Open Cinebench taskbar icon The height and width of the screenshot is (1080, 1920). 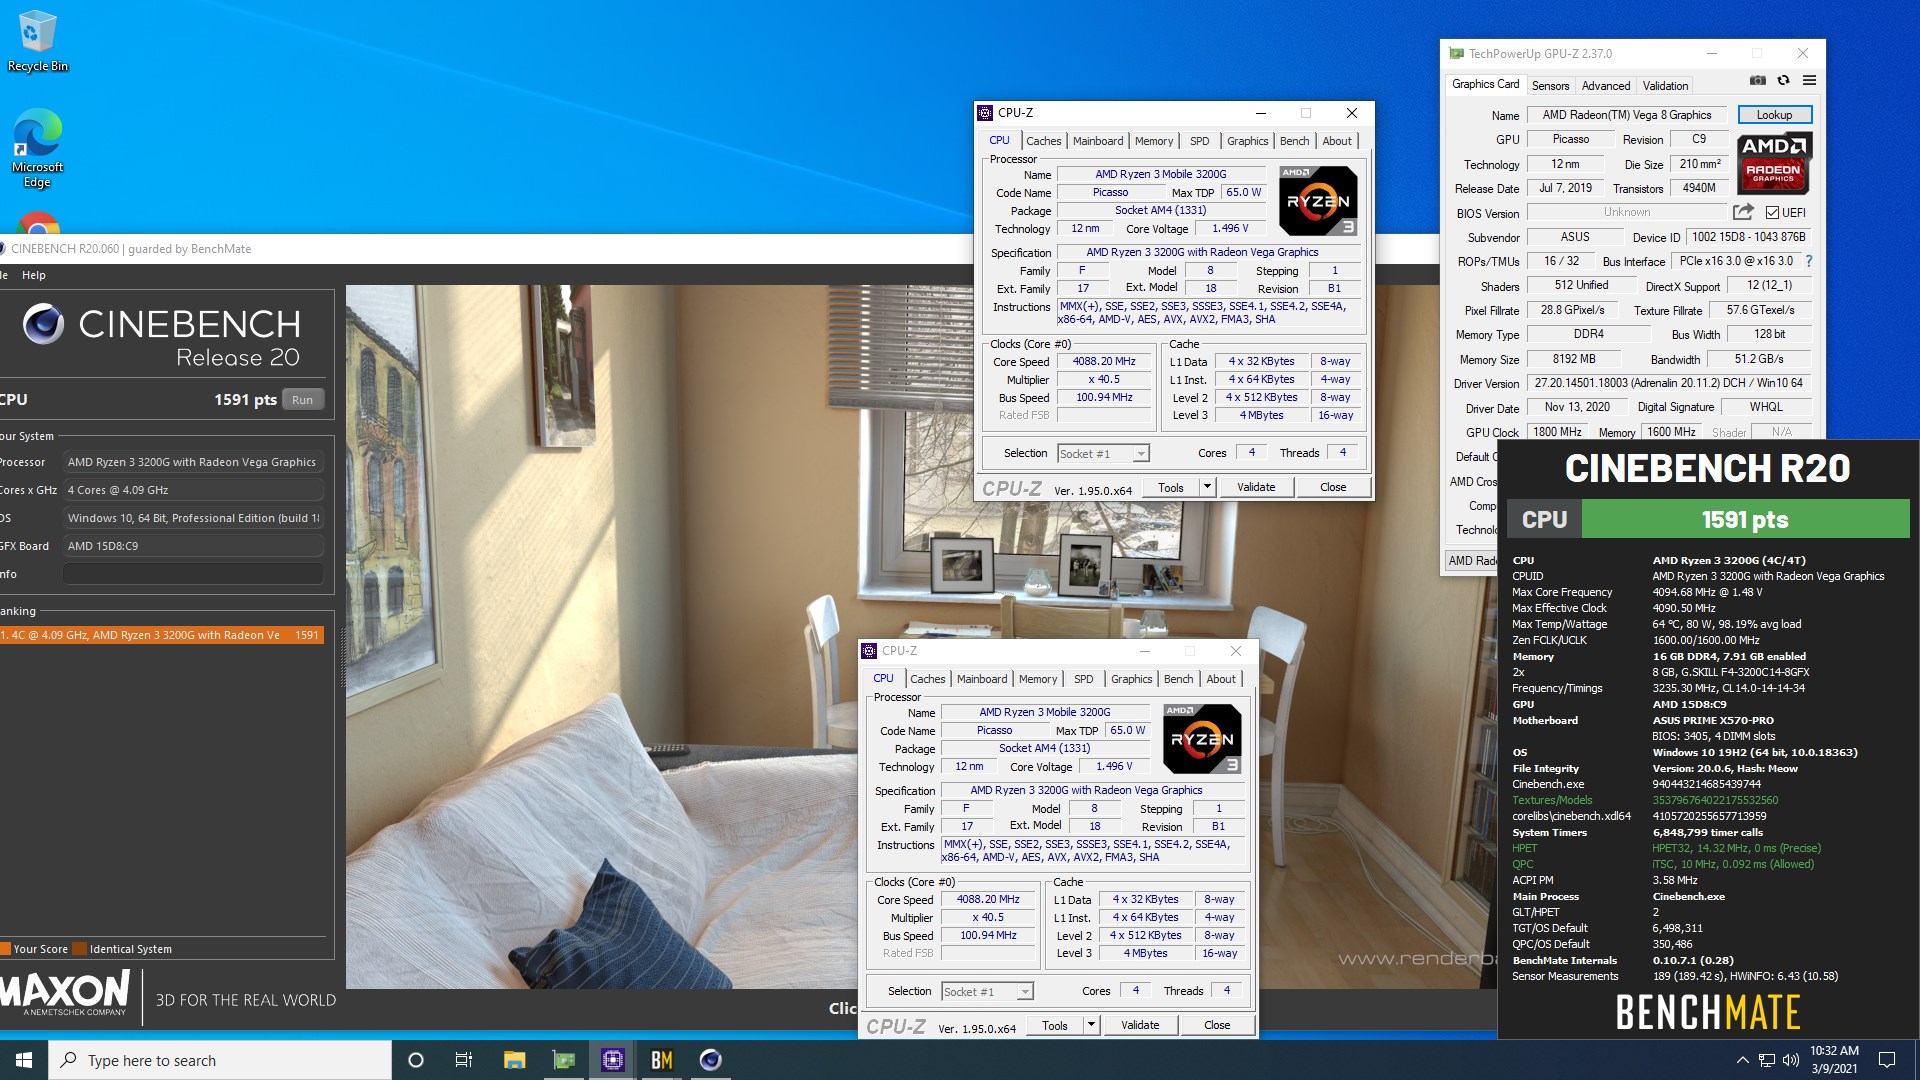[711, 1060]
